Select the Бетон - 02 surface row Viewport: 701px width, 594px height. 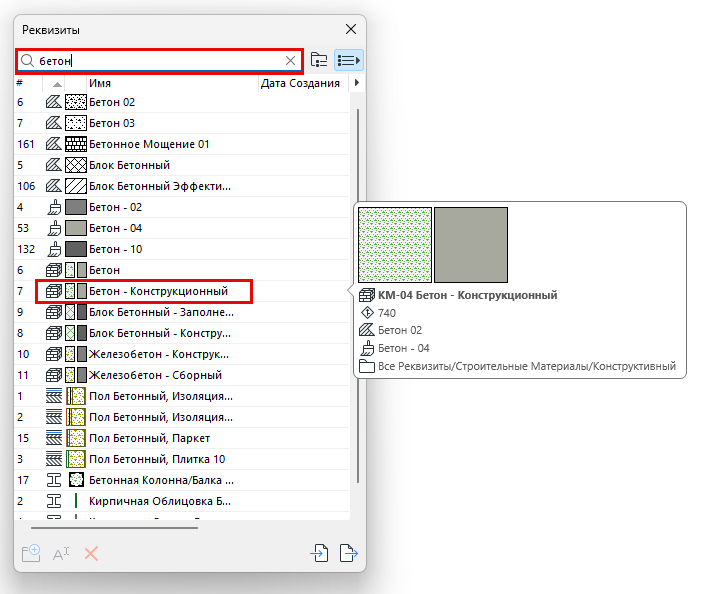click(182, 207)
